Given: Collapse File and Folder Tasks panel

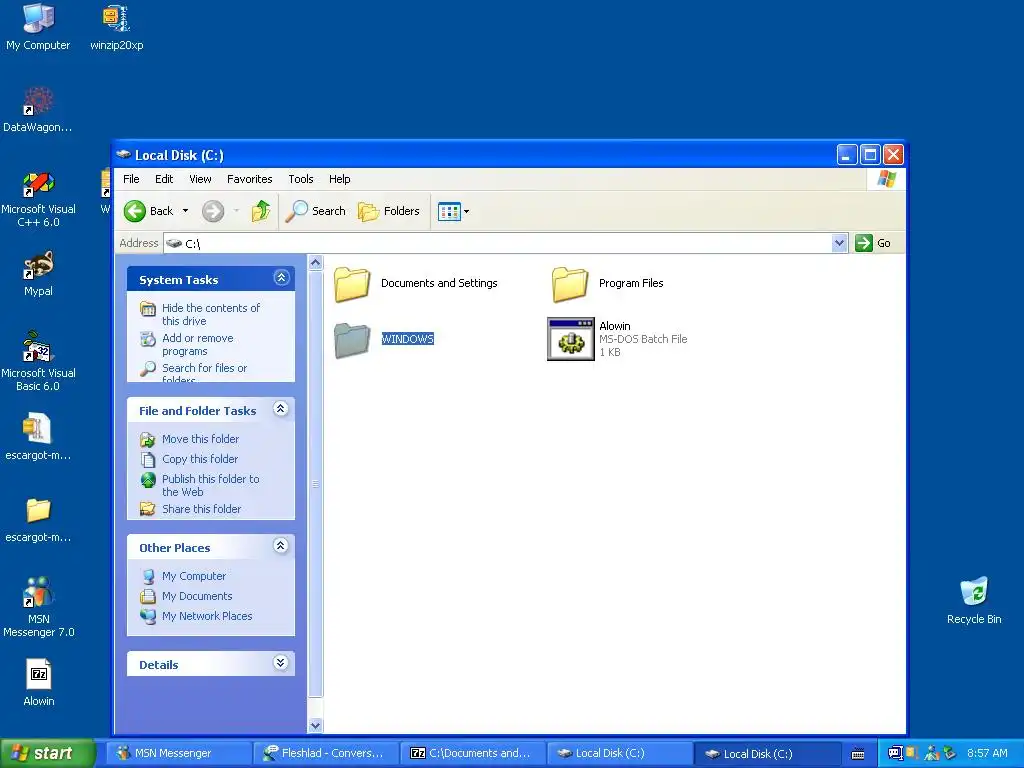Looking at the screenshot, I should [x=281, y=409].
